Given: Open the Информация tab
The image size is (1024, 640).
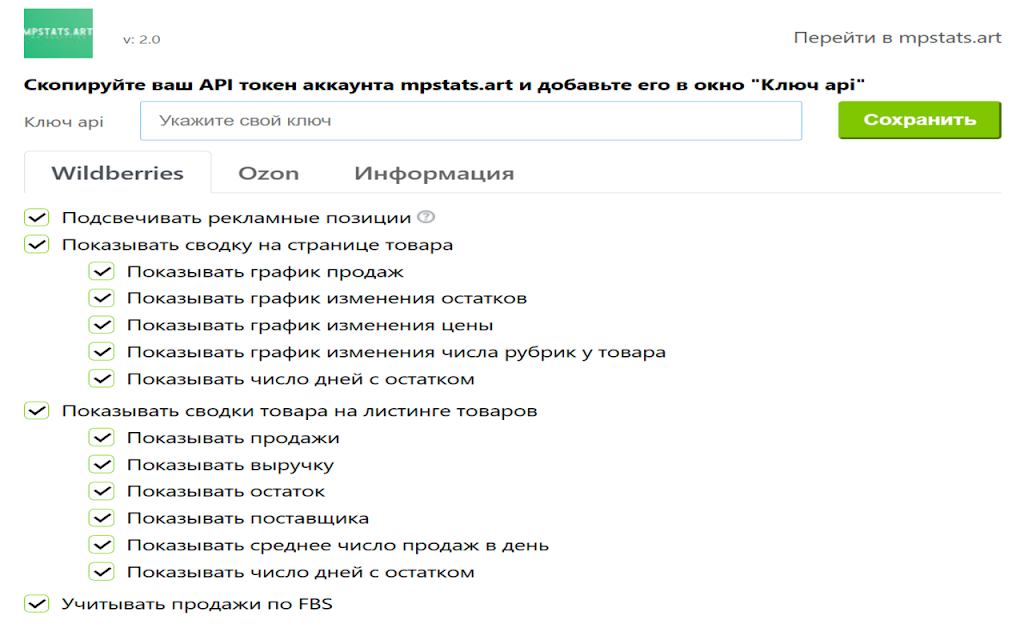Looking at the screenshot, I should [434, 174].
